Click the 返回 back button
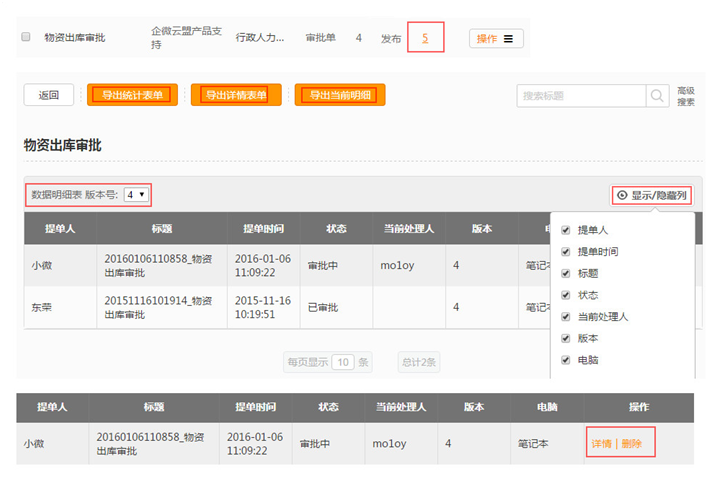This screenshot has height=481, width=722. [48, 96]
